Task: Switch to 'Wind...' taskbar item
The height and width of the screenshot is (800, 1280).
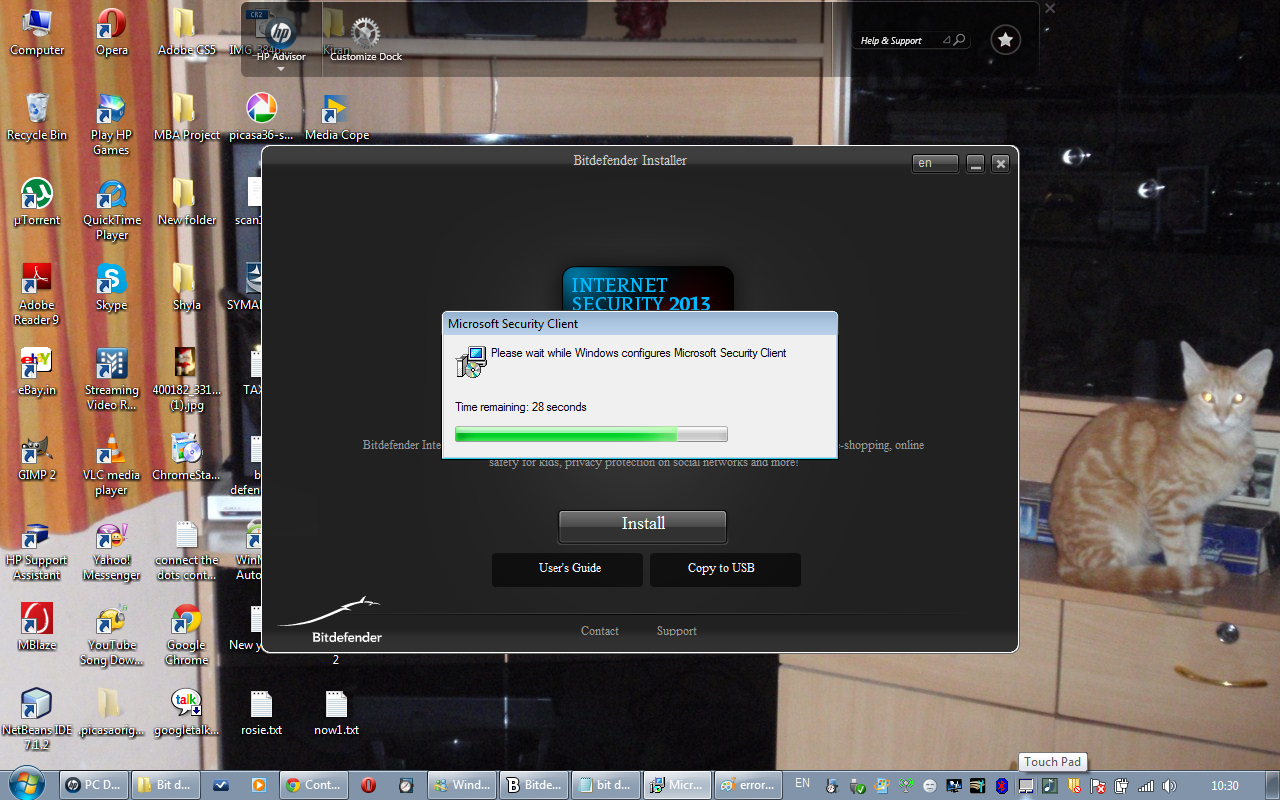Action: (460, 785)
